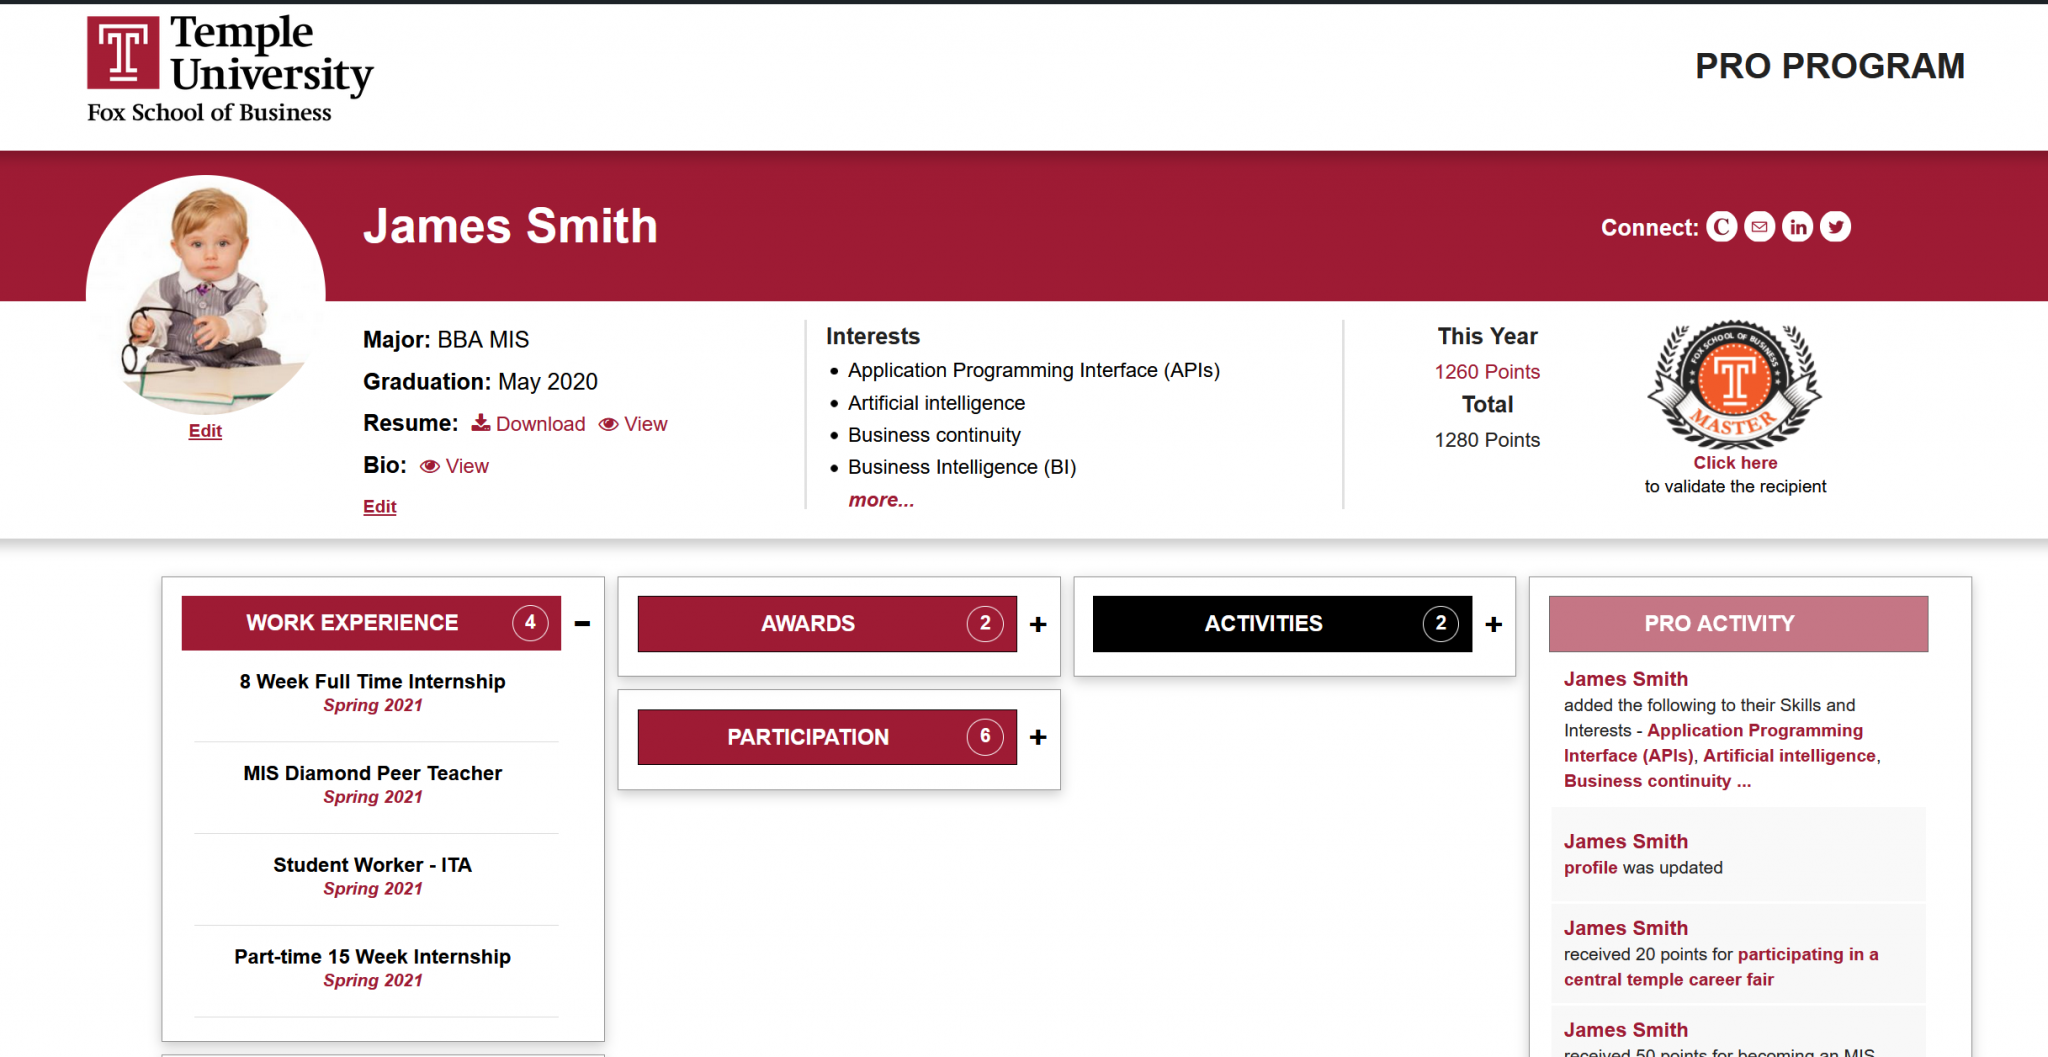Click the Temple University logo

tap(230, 68)
